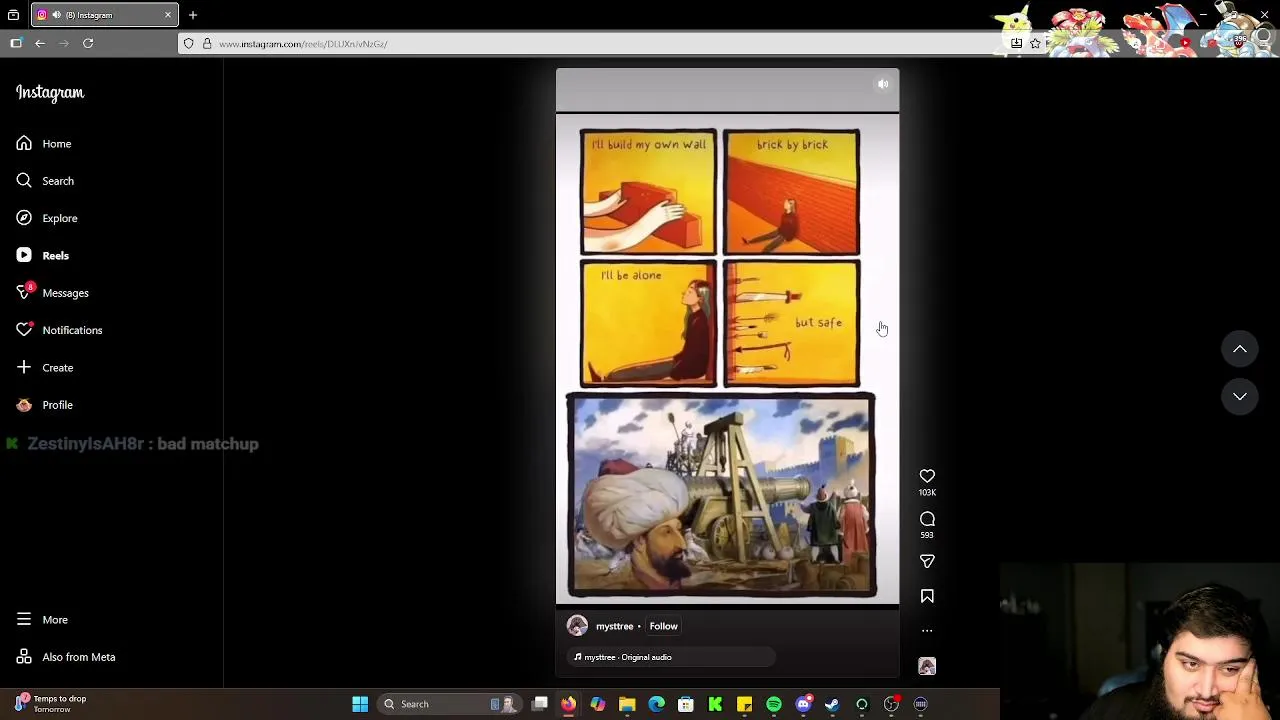
Task: Share the reel via paper plane icon
Action: tap(927, 562)
